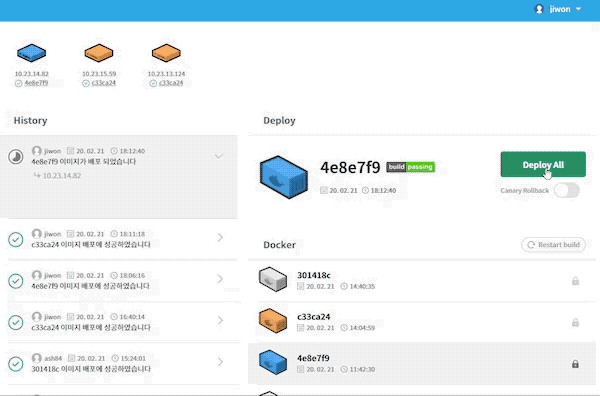
Task: Click the success check icon for 16:40:14 entry
Action: 16,322
